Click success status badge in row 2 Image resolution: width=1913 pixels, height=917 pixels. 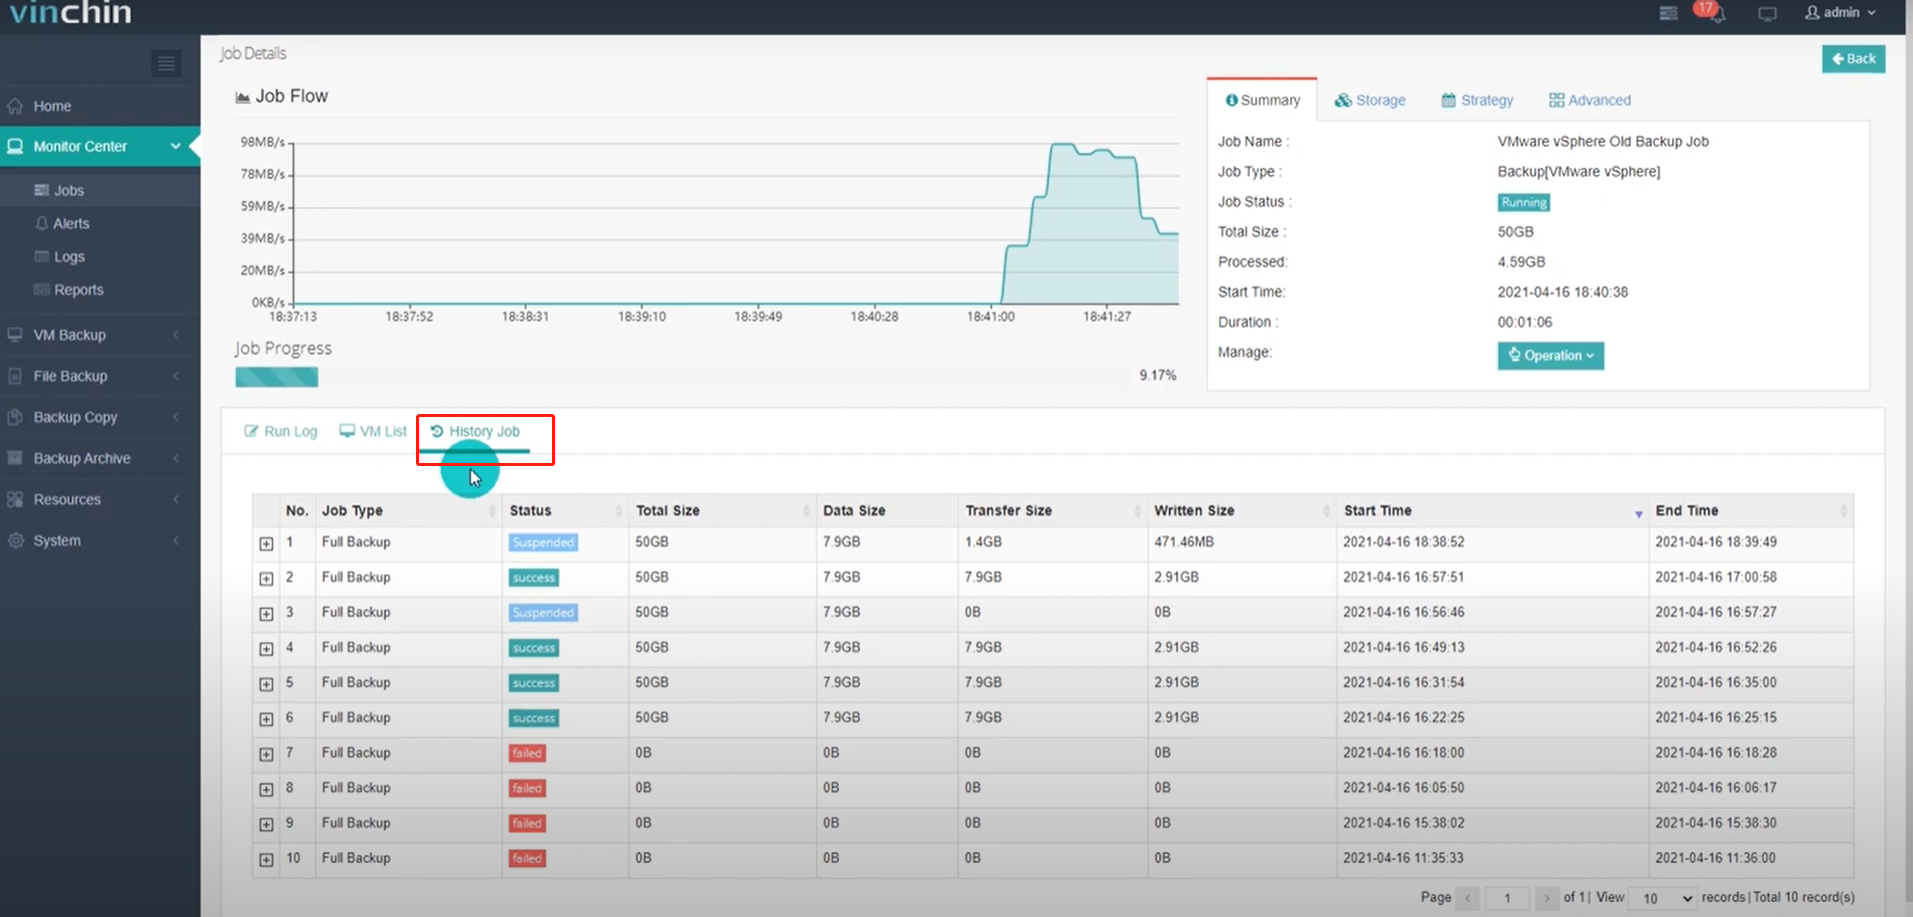534,578
